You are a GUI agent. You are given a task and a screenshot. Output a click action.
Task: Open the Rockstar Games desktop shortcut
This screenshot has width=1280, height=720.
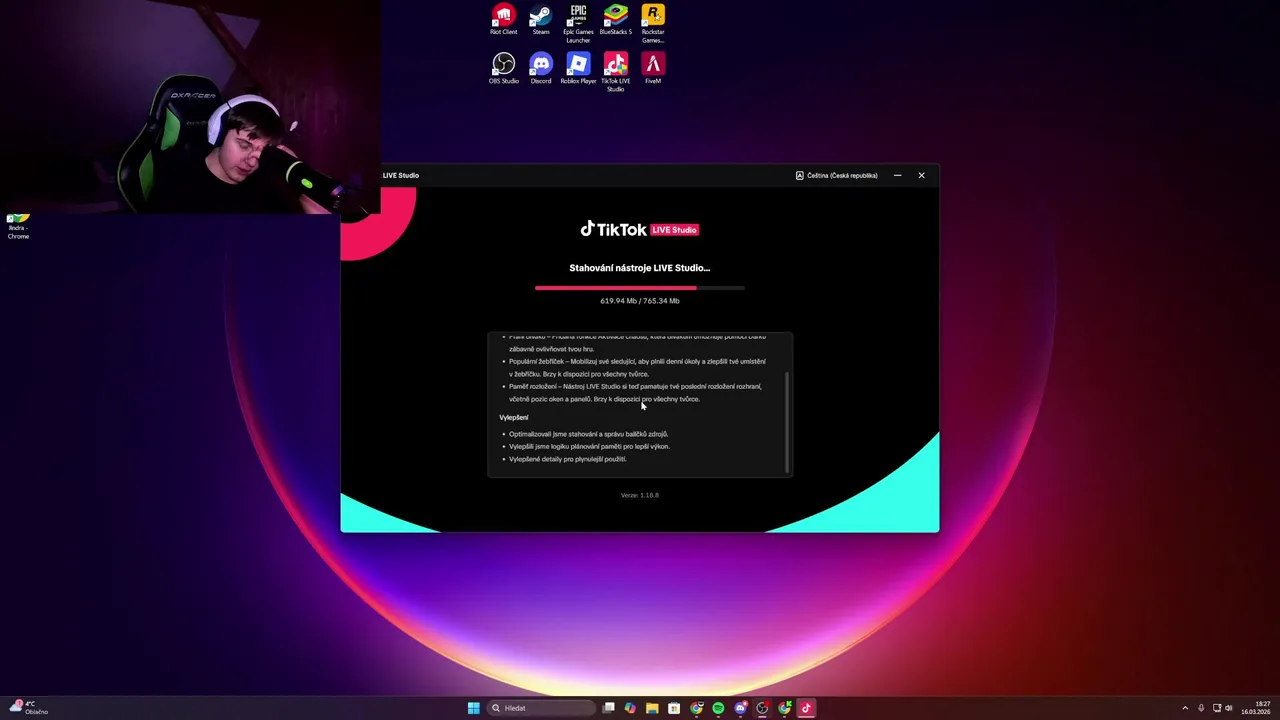tap(653, 24)
